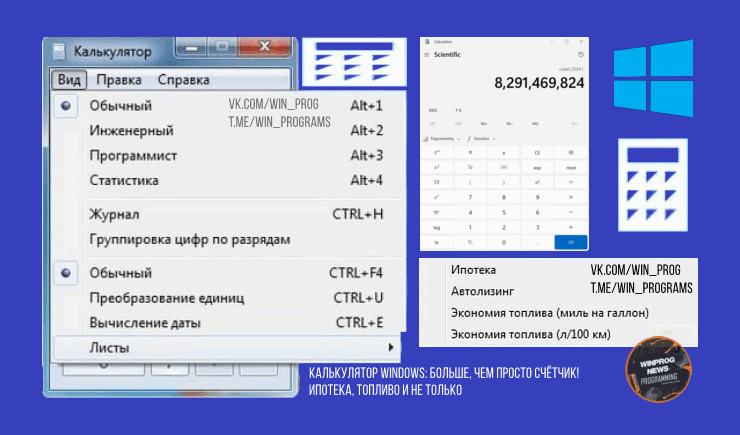Select Обычный with CTRL+F4 shortcut

pyautogui.click(x=228, y=273)
